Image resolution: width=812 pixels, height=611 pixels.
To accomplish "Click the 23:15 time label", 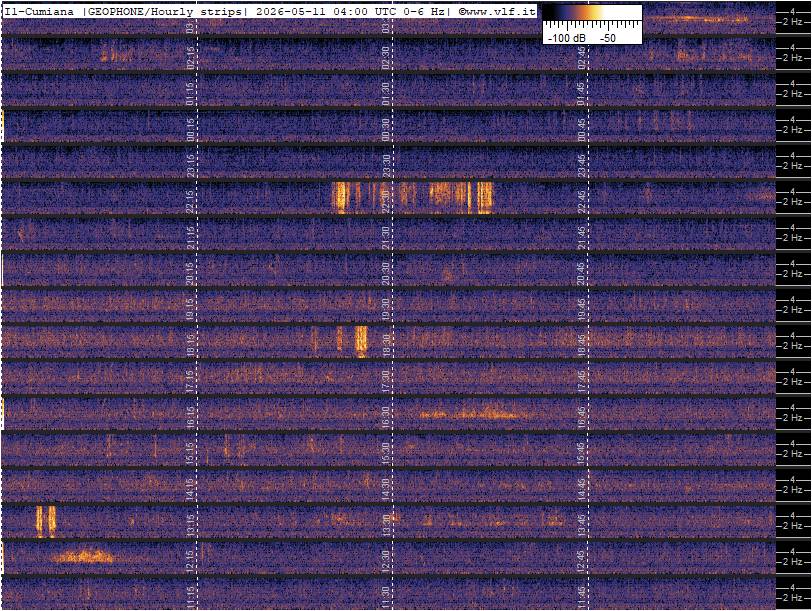I will [190, 165].
